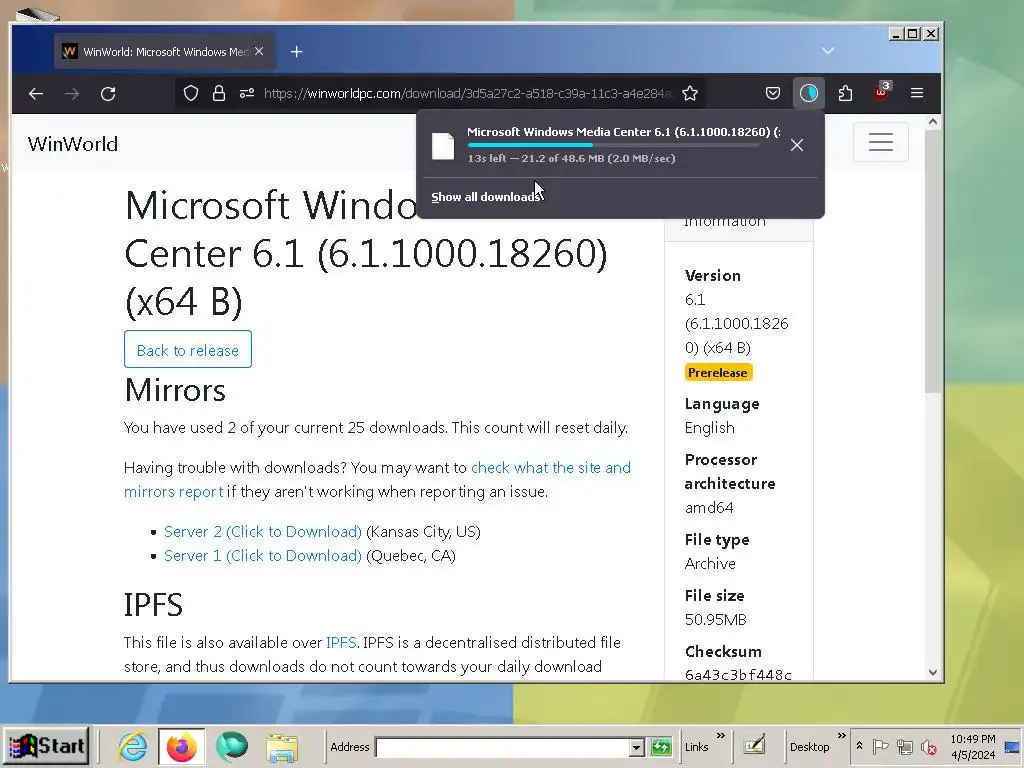Screen dimensions: 1024x768
Task: Click the site padlock security icon
Action: click(219, 93)
